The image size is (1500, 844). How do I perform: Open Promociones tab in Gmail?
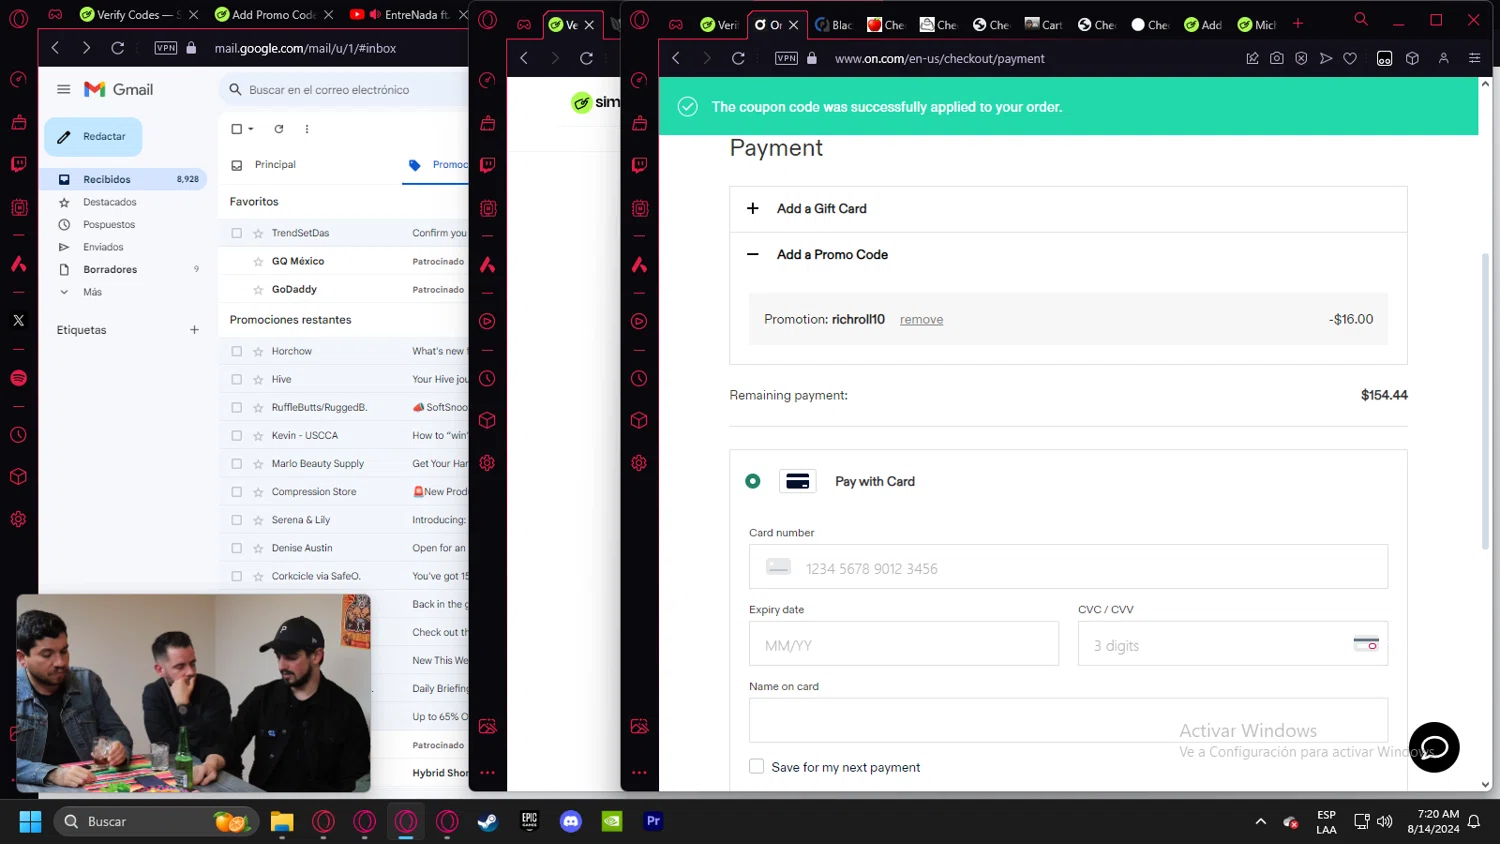point(438,165)
